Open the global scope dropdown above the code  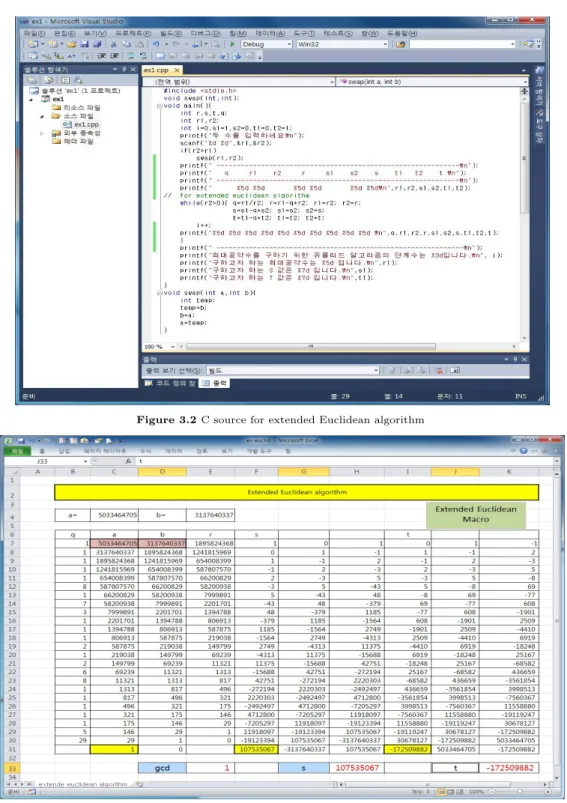pos(332,82)
